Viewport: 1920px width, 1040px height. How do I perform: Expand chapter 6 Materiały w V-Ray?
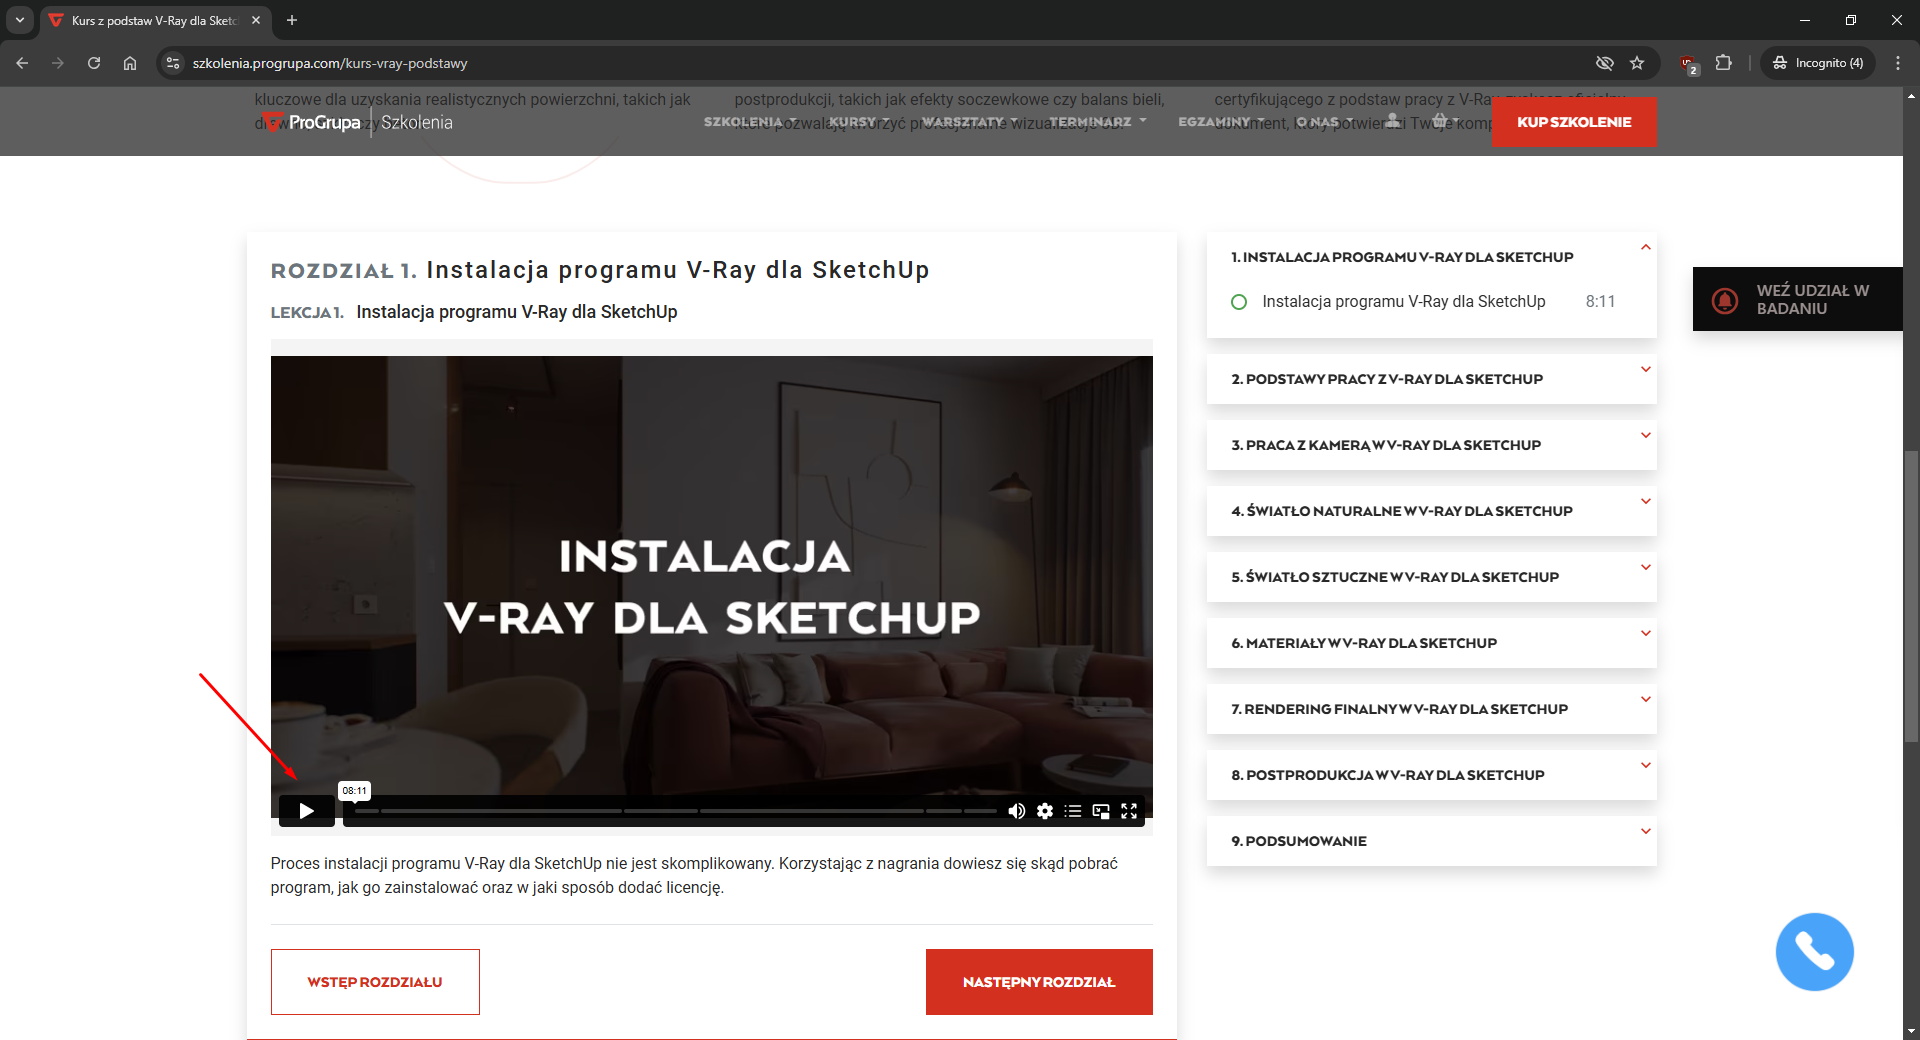pyautogui.click(x=1431, y=643)
